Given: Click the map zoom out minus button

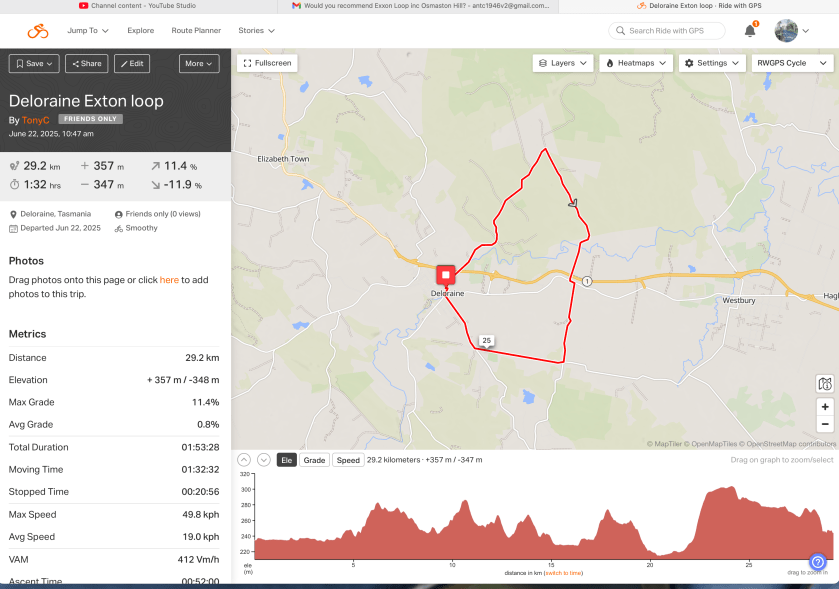Looking at the screenshot, I should 824,424.
